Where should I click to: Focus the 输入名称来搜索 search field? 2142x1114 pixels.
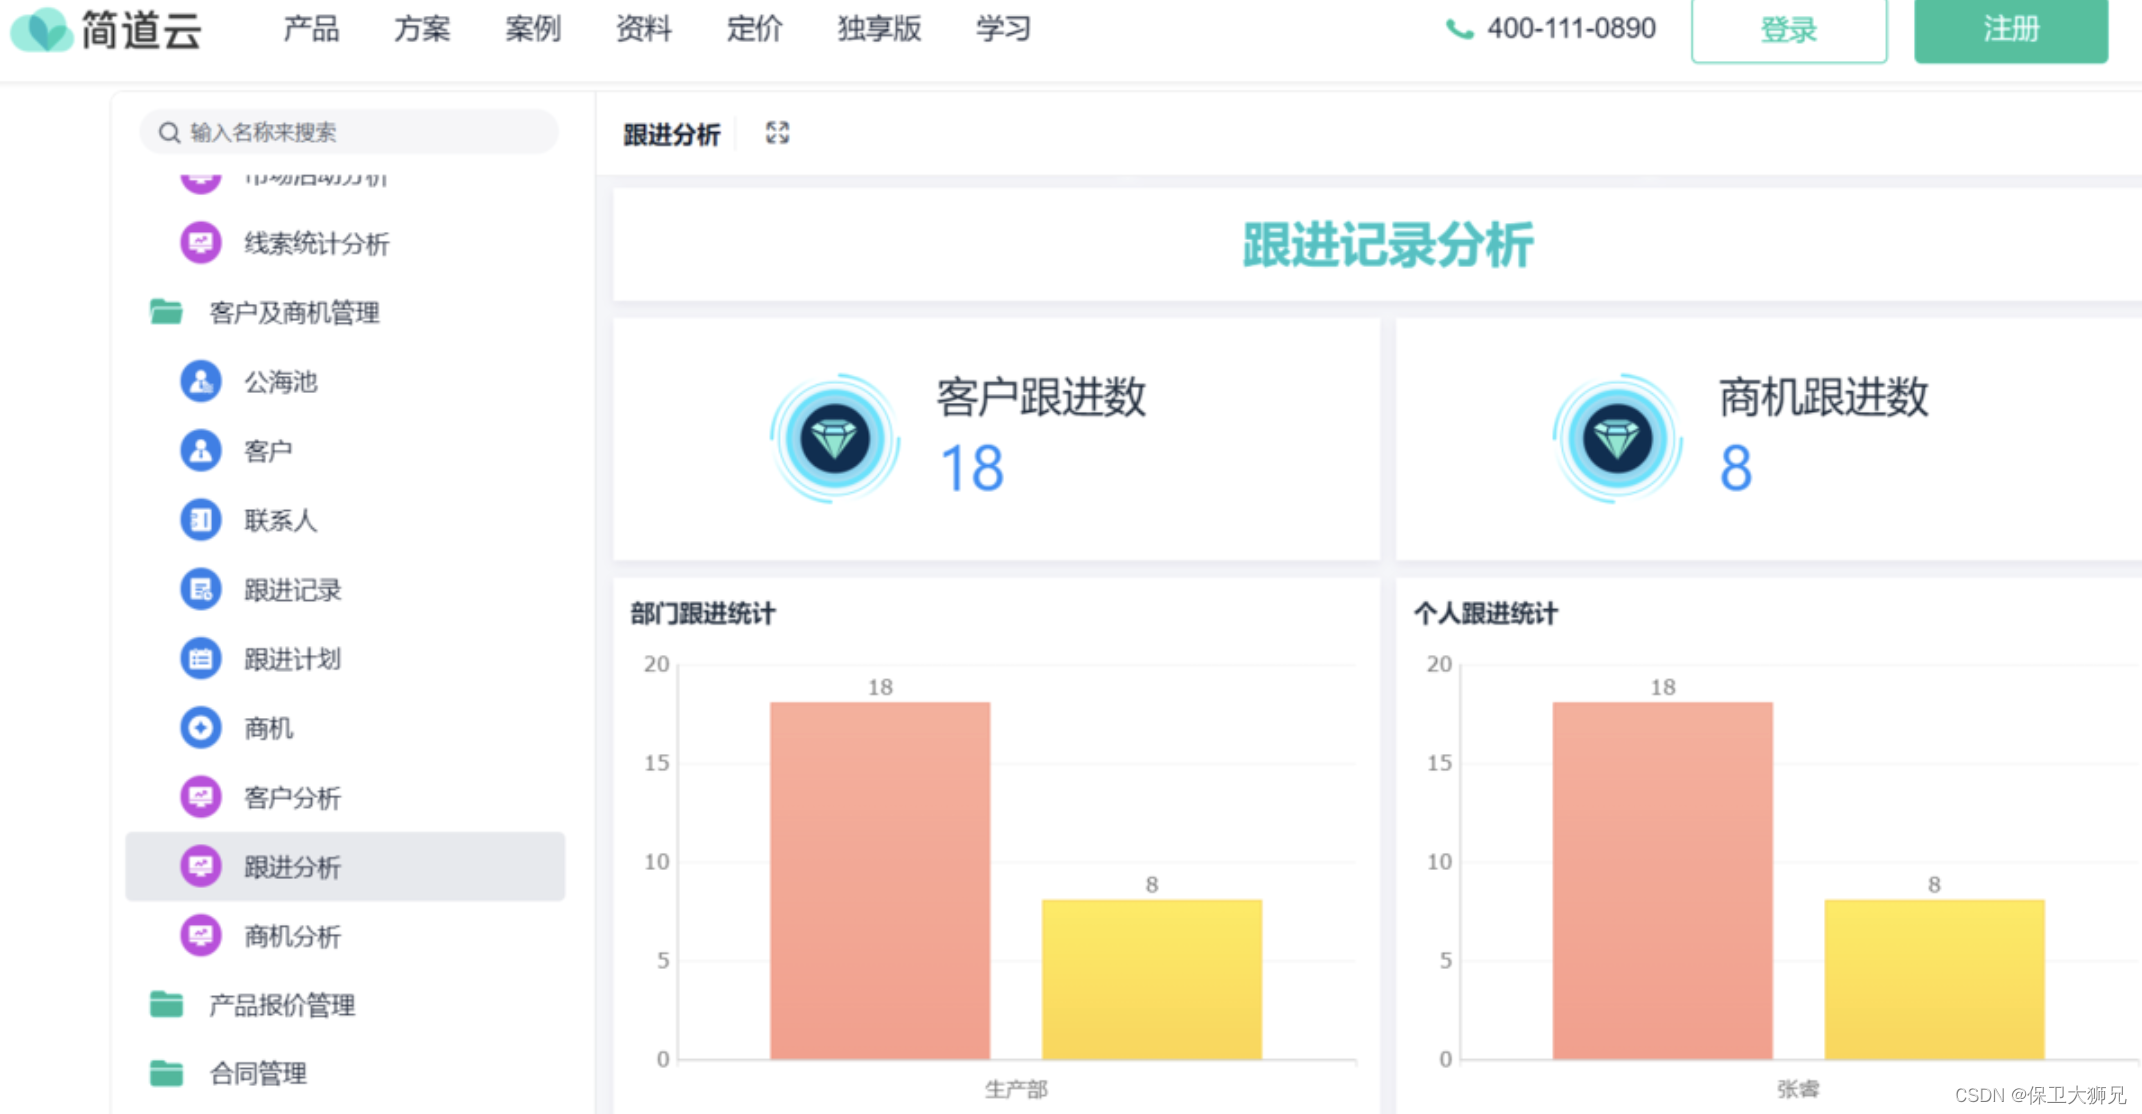tap(349, 132)
